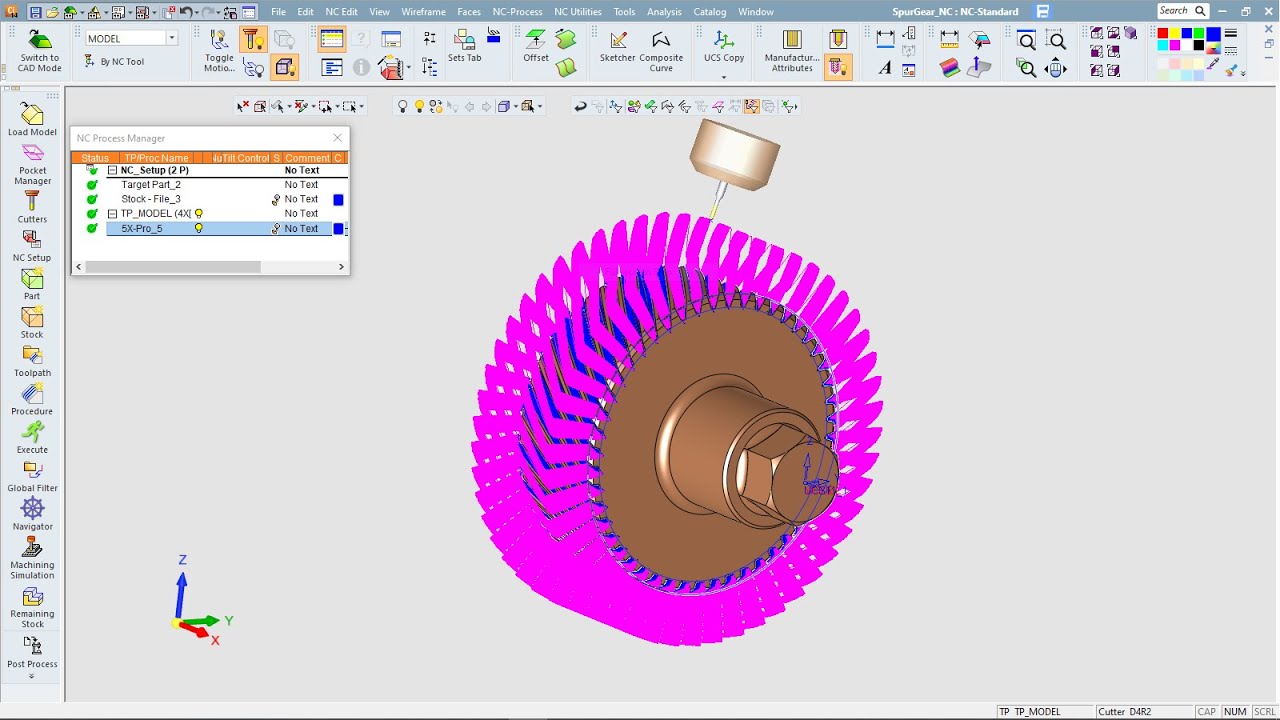
Task: Click the Execute icon
Action: coord(32,432)
